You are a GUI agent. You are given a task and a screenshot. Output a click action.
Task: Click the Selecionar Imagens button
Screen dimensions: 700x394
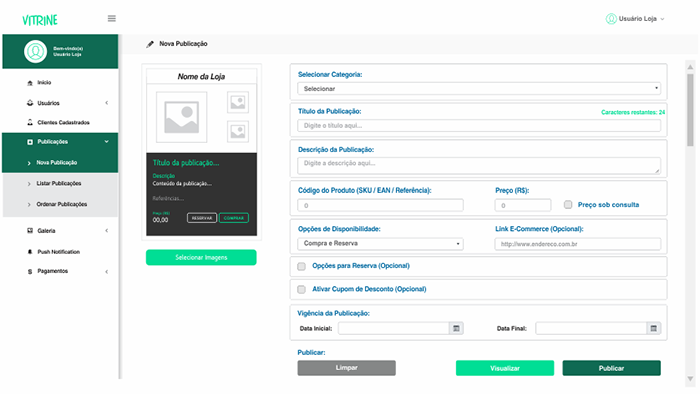pyautogui.click(x=201, y=257)
